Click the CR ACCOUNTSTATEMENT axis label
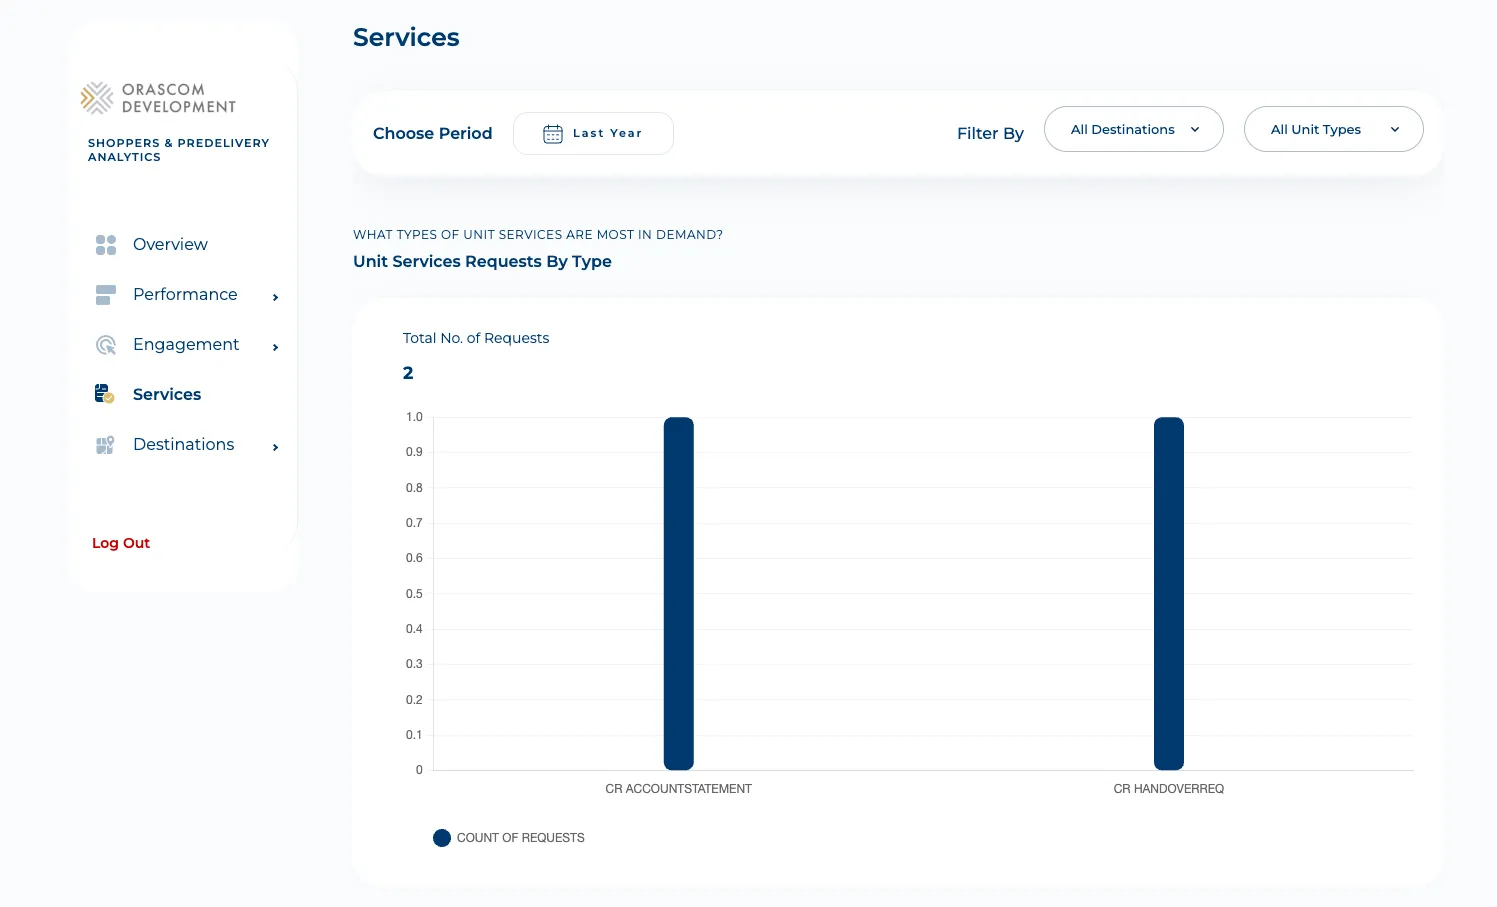This screenshot has width=1497, height=907. pyautogui.click(x=679, y=789)
